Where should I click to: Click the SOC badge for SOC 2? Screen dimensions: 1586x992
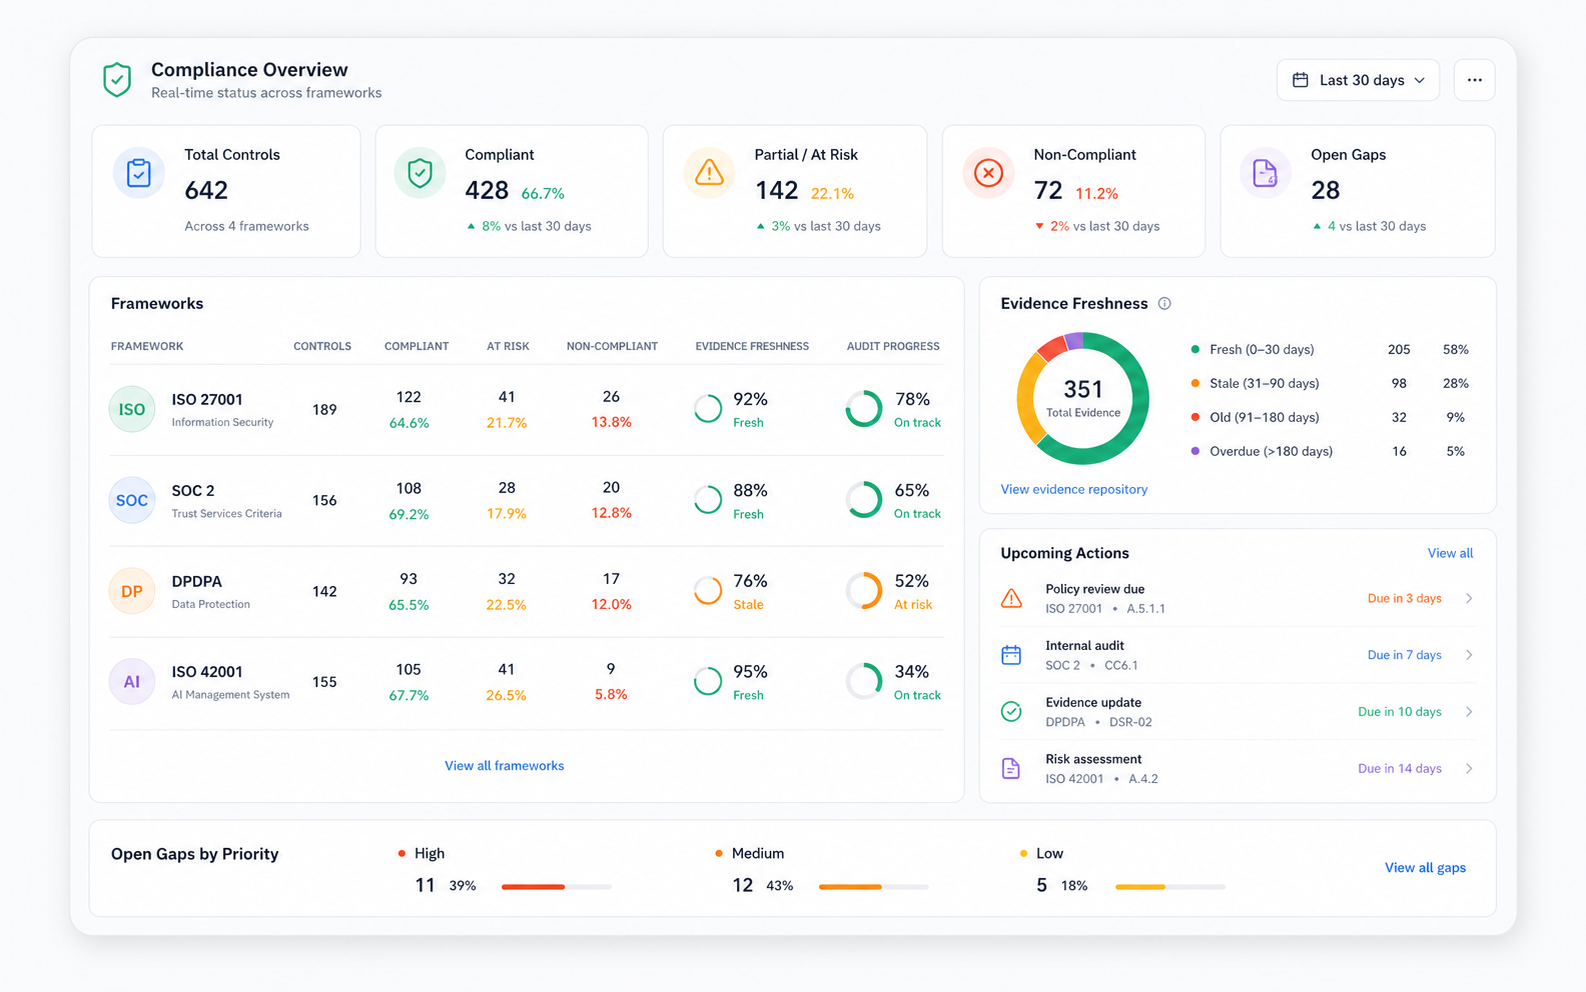pos(132,500)
